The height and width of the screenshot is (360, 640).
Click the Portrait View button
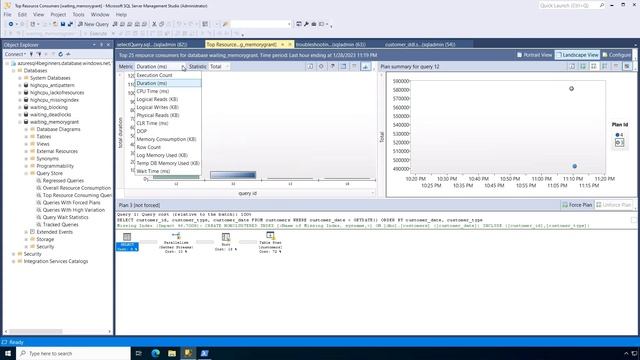click(534, 55)
